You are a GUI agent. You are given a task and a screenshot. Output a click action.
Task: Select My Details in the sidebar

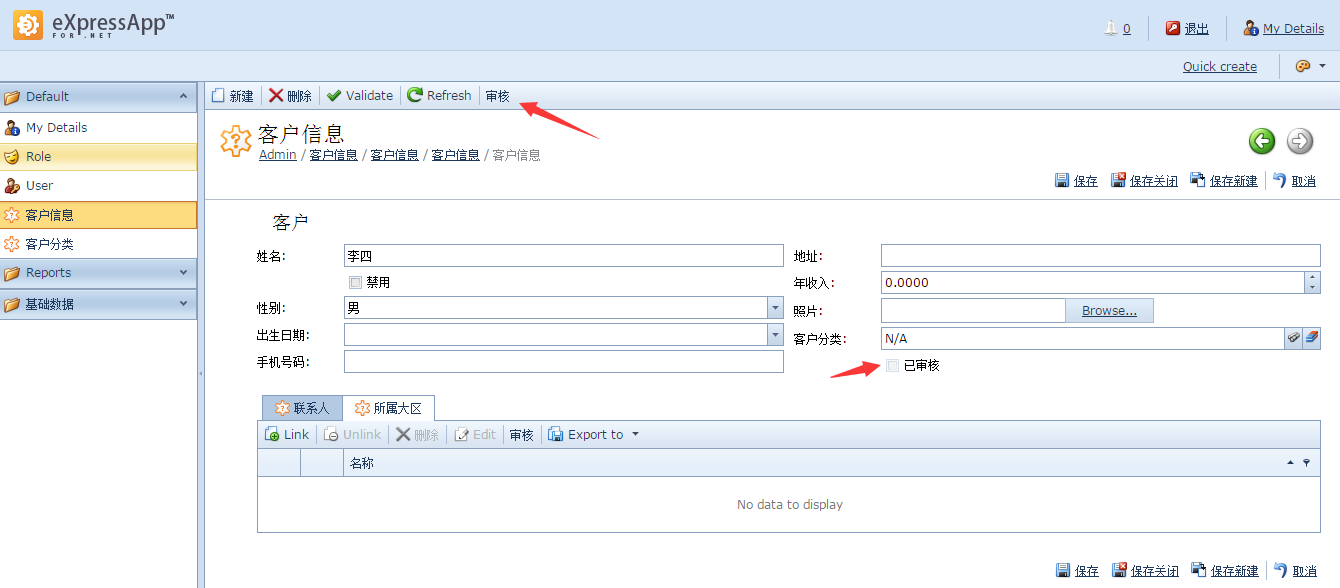[98, 127]
